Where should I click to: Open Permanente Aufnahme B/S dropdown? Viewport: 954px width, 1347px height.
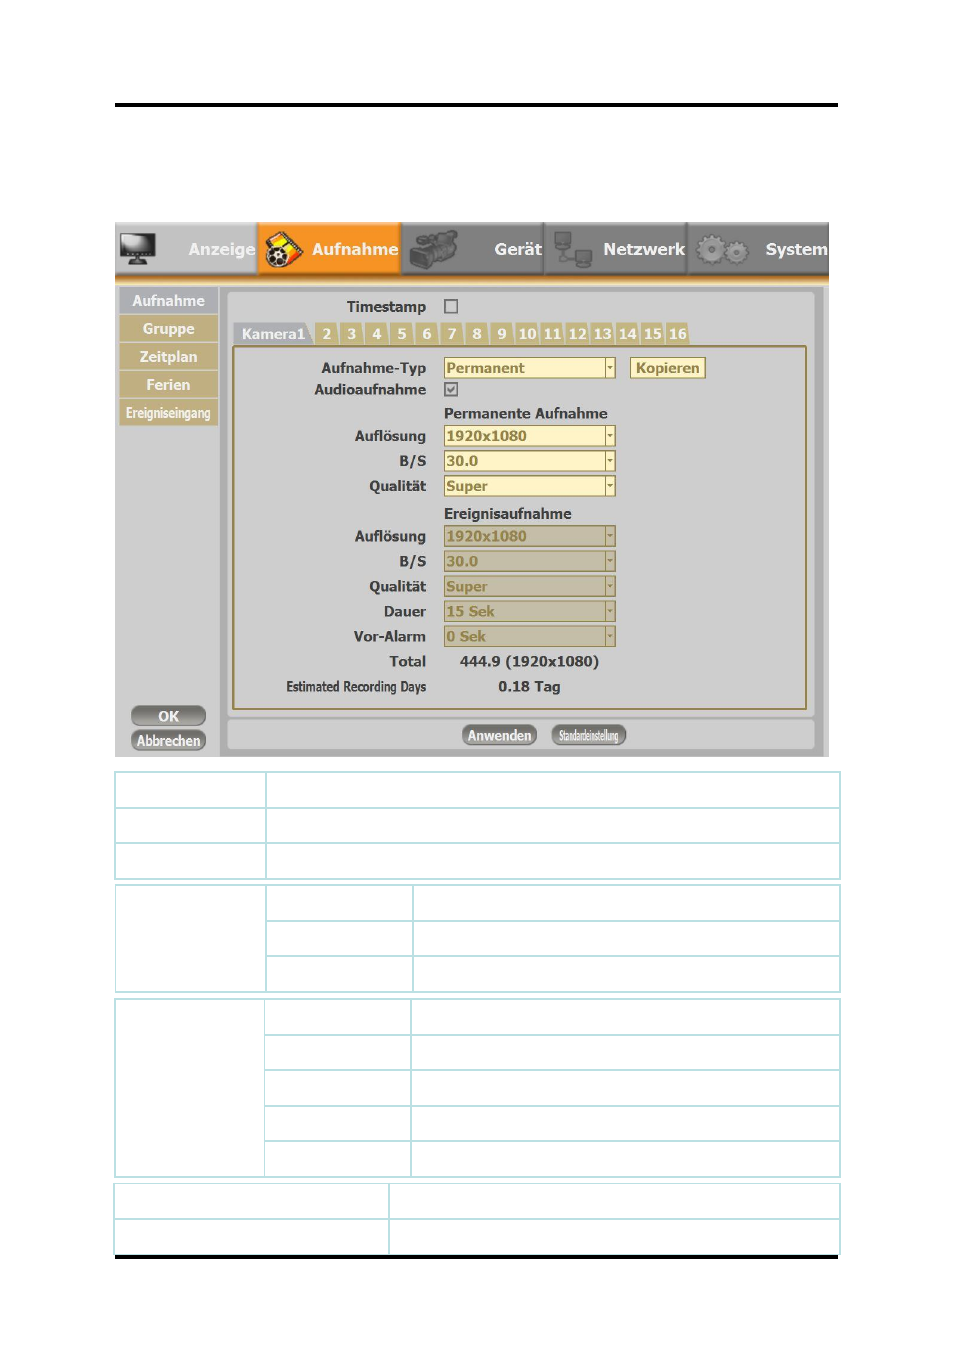coord(529,461)
